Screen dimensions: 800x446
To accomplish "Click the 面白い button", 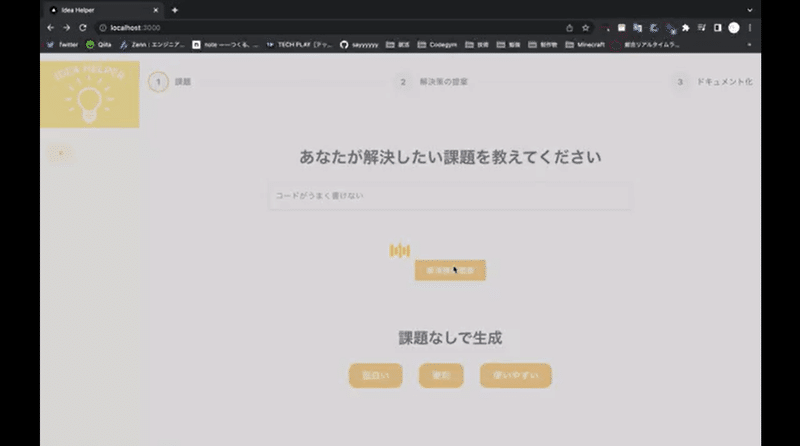I will (376, 376).
